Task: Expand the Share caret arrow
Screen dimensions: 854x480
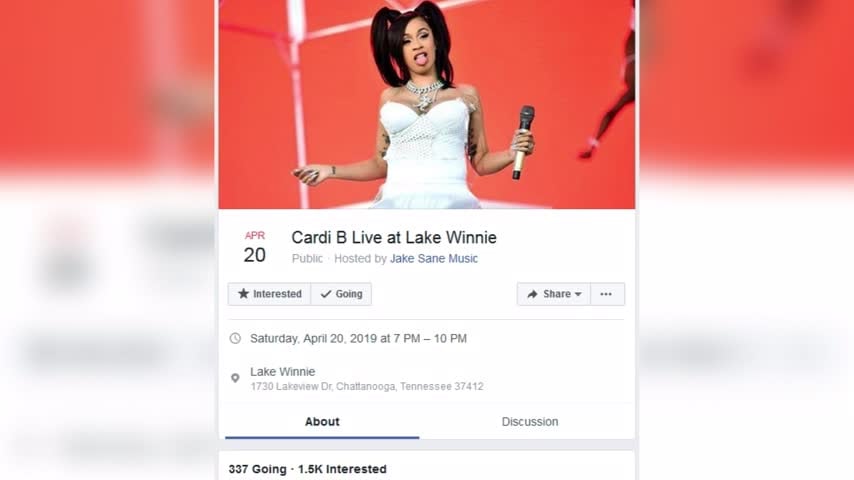Action: coord(578,294)
